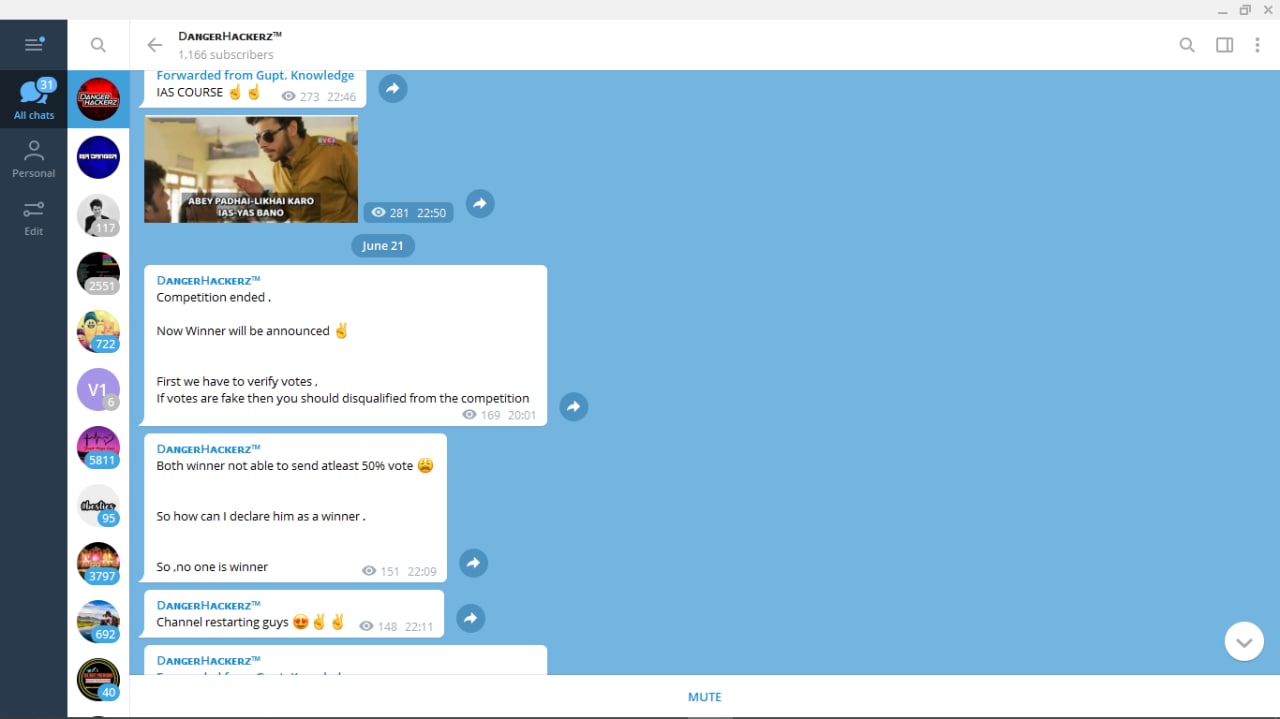Click the chat list search icon
The height and width of the screenshot is (719, 1280).
98,44
